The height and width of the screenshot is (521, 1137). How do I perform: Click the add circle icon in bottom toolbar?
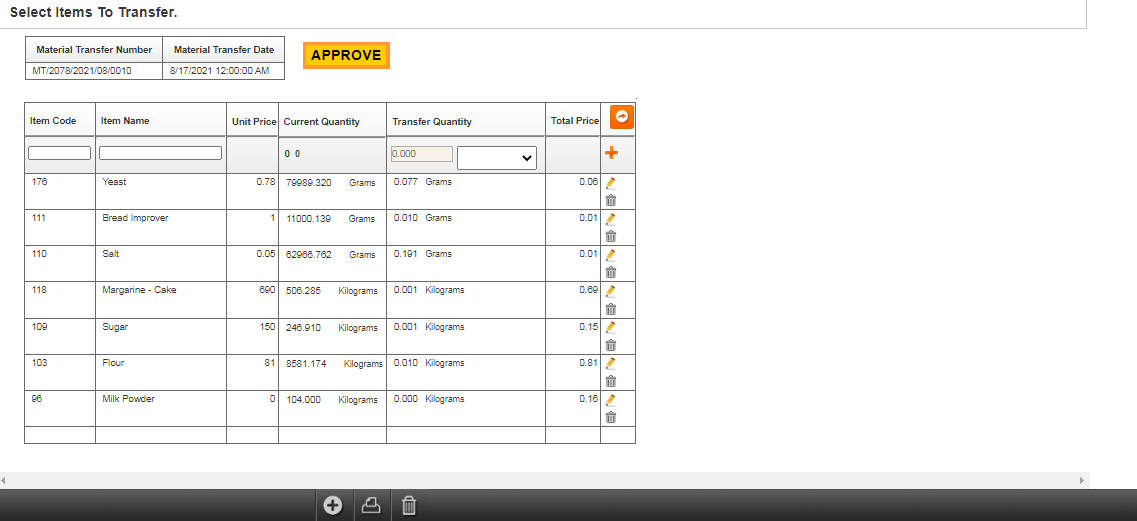pos(333,506)
